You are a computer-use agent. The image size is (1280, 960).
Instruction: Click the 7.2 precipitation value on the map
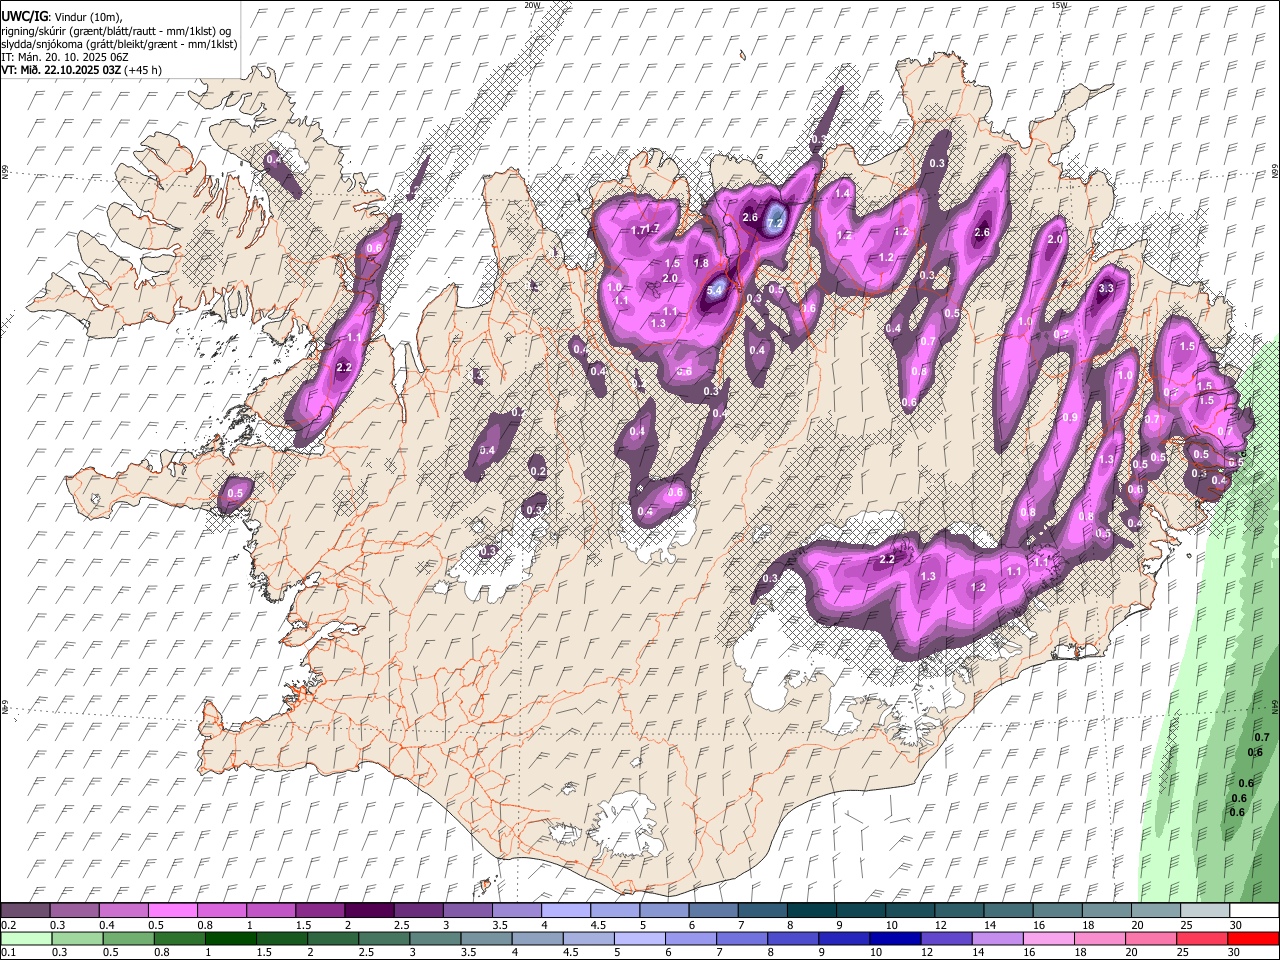(x=775, y=223)
